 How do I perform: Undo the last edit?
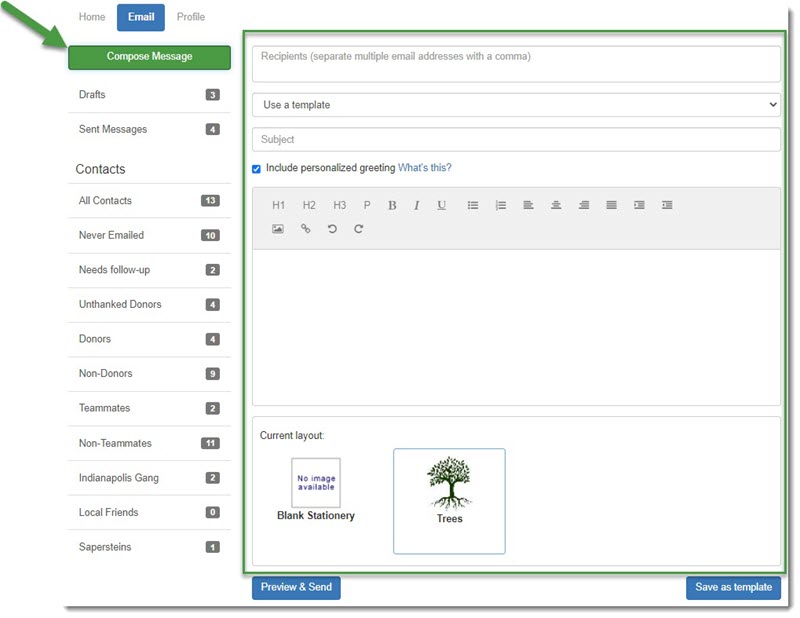click(x=332, y=229)
